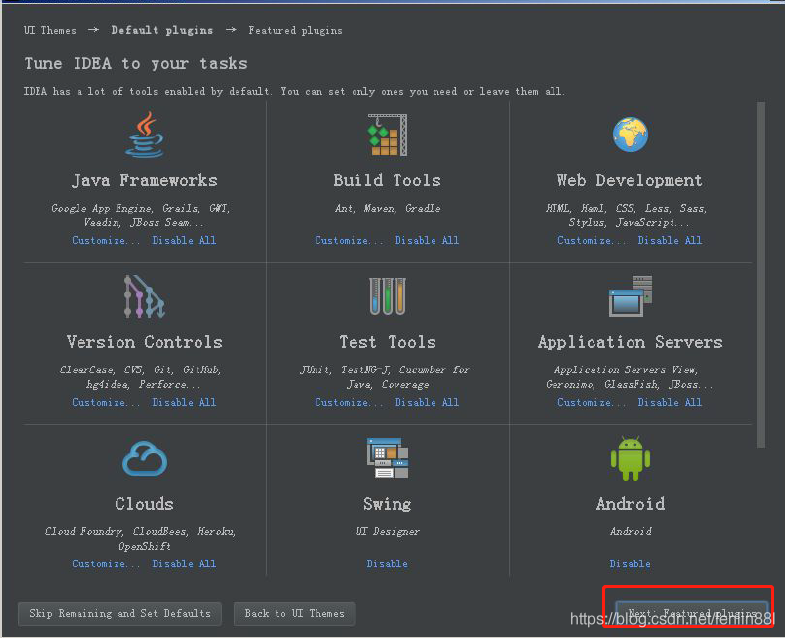Customize Build Tools plugins
The height and width of the screenshot is (638, 785).
click(349, 240)
